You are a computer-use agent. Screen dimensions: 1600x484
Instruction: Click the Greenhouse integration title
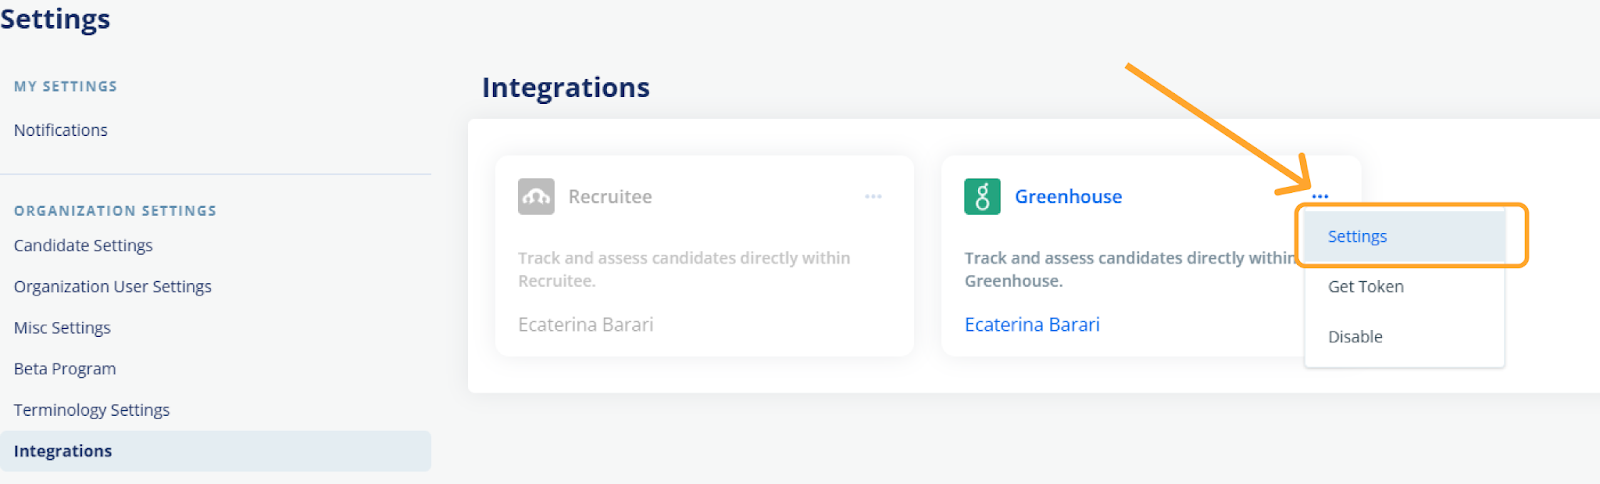pos(1068,197)
